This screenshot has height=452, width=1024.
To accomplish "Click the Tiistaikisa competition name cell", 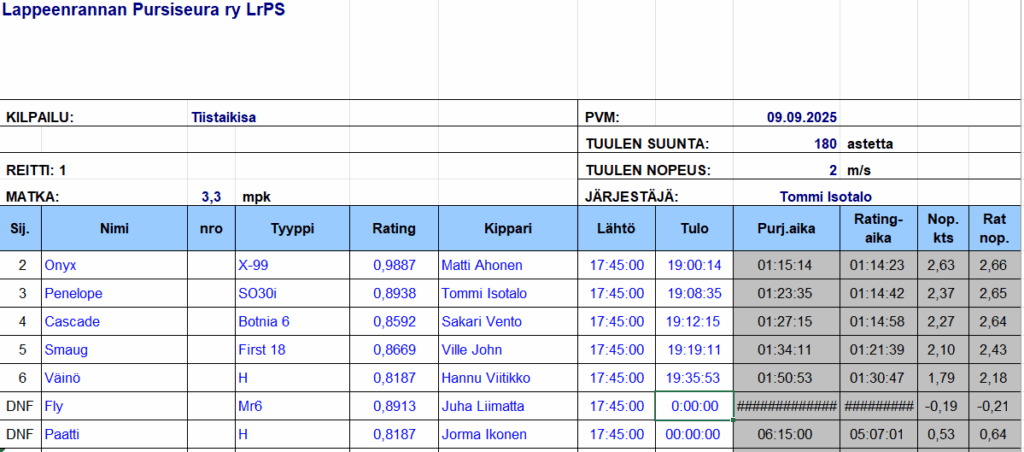I will click(x=223, y=117).
